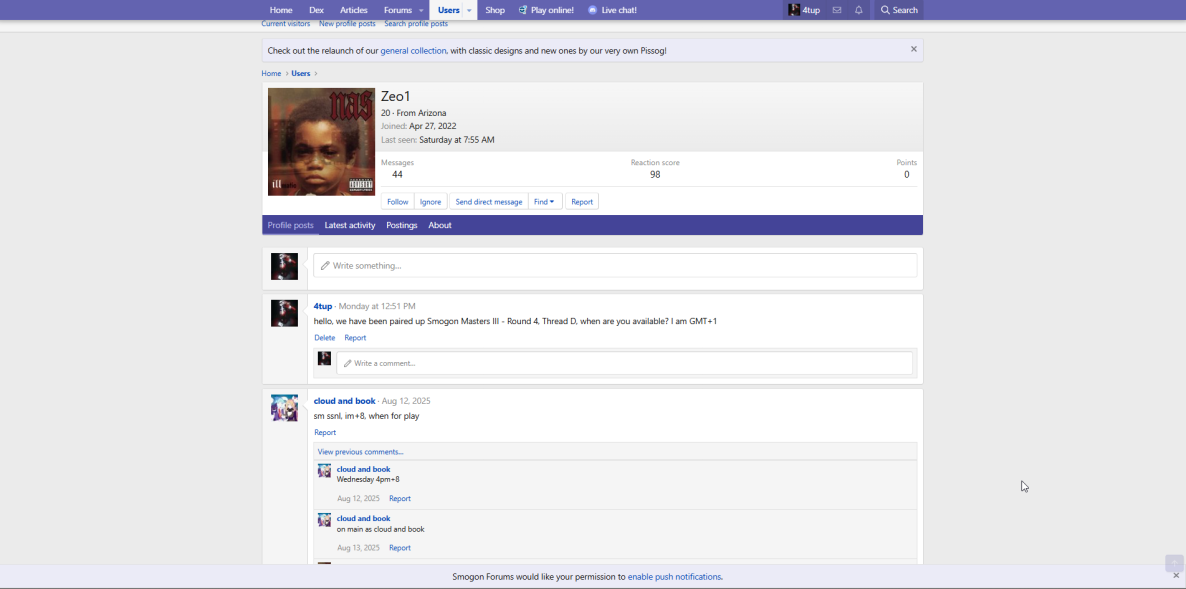Open Play online! from the navbar
The height and width of the screenshot is (589, 1186).
tap(546, 10)
